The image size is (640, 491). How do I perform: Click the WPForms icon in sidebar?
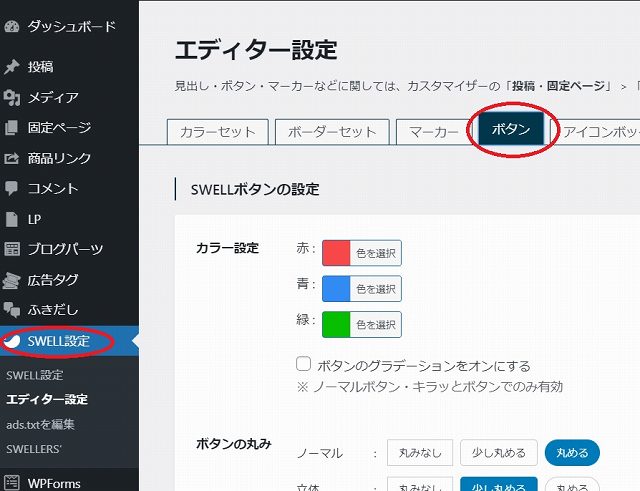[12, 483]
